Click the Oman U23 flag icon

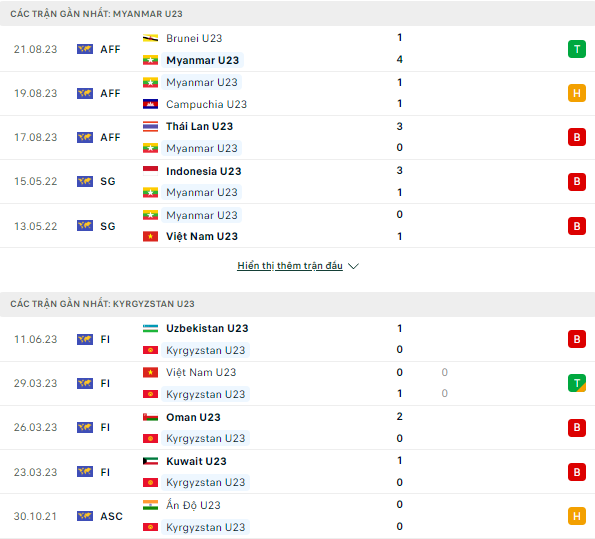[150, 417]
